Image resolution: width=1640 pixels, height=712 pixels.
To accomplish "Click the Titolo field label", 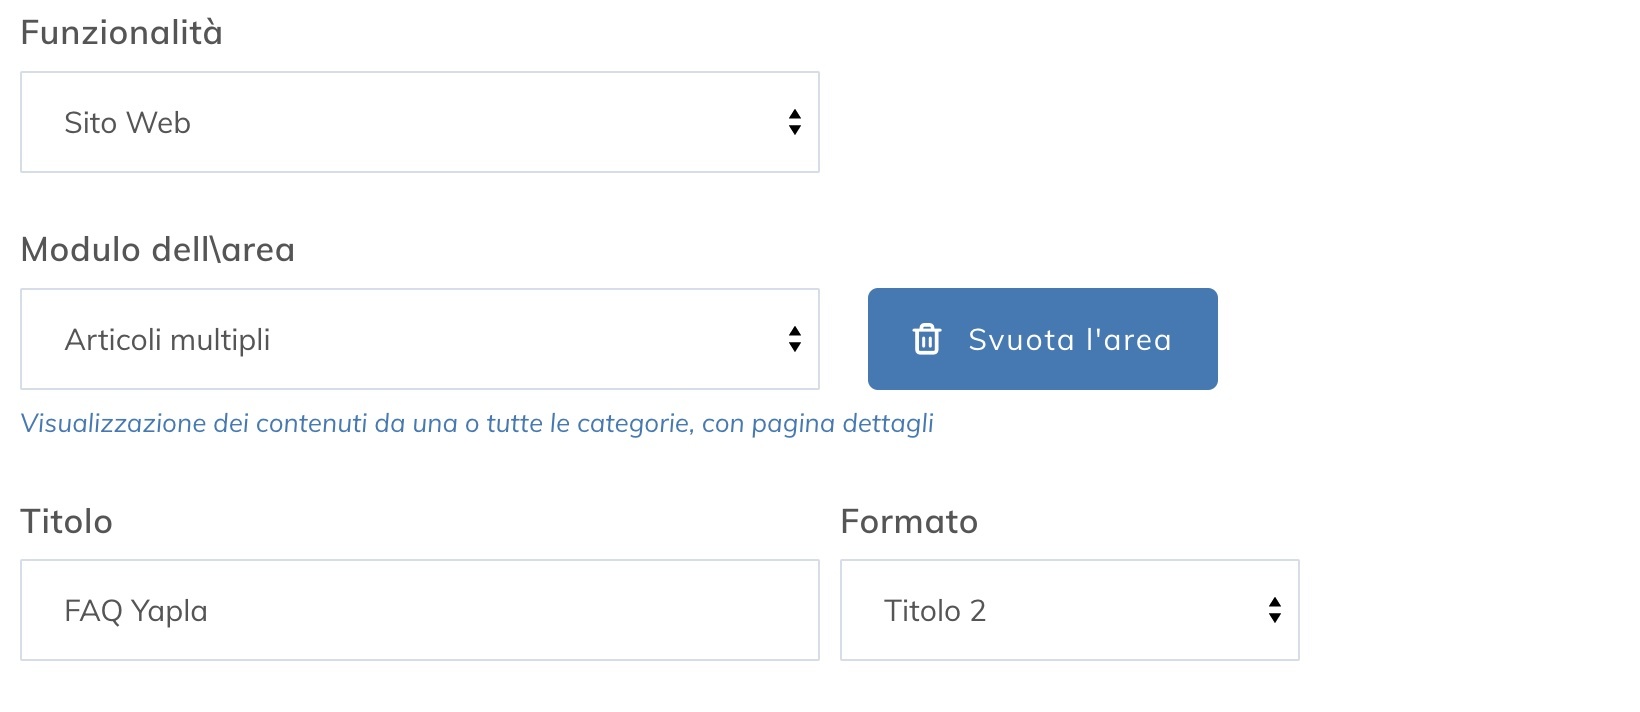I will point(66,521).
